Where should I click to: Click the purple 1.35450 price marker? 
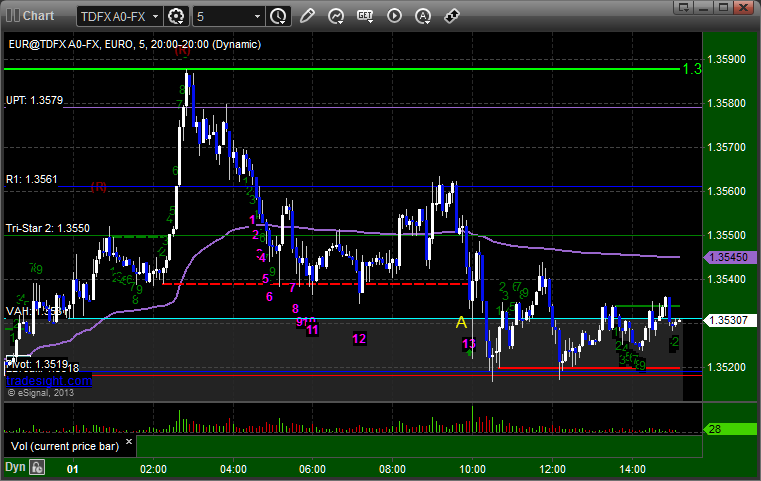pos(730,257)
